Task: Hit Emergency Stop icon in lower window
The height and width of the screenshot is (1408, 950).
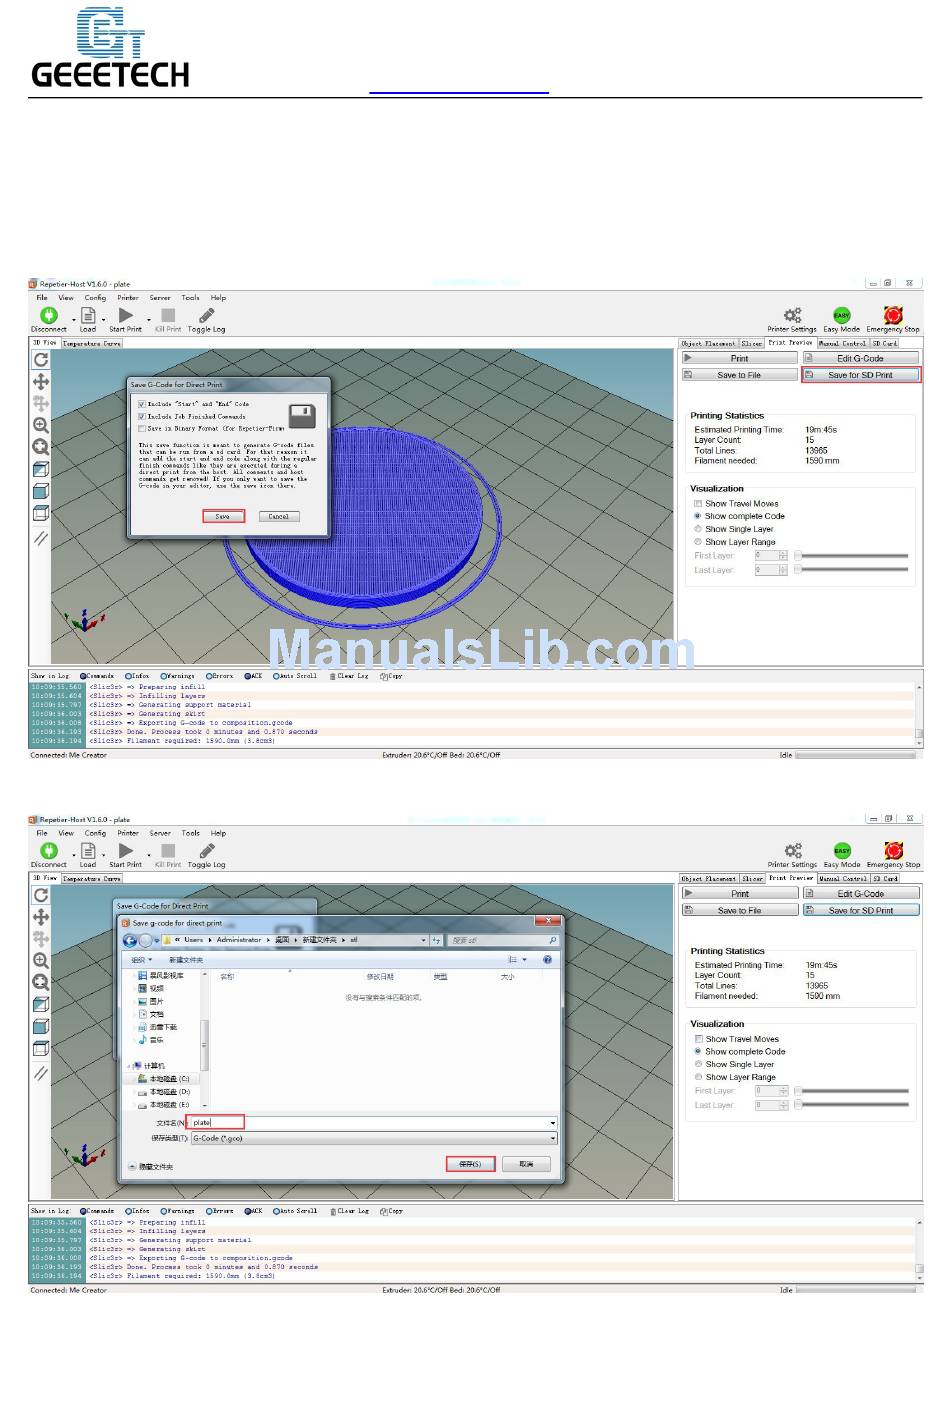Action: pos(894,850)
